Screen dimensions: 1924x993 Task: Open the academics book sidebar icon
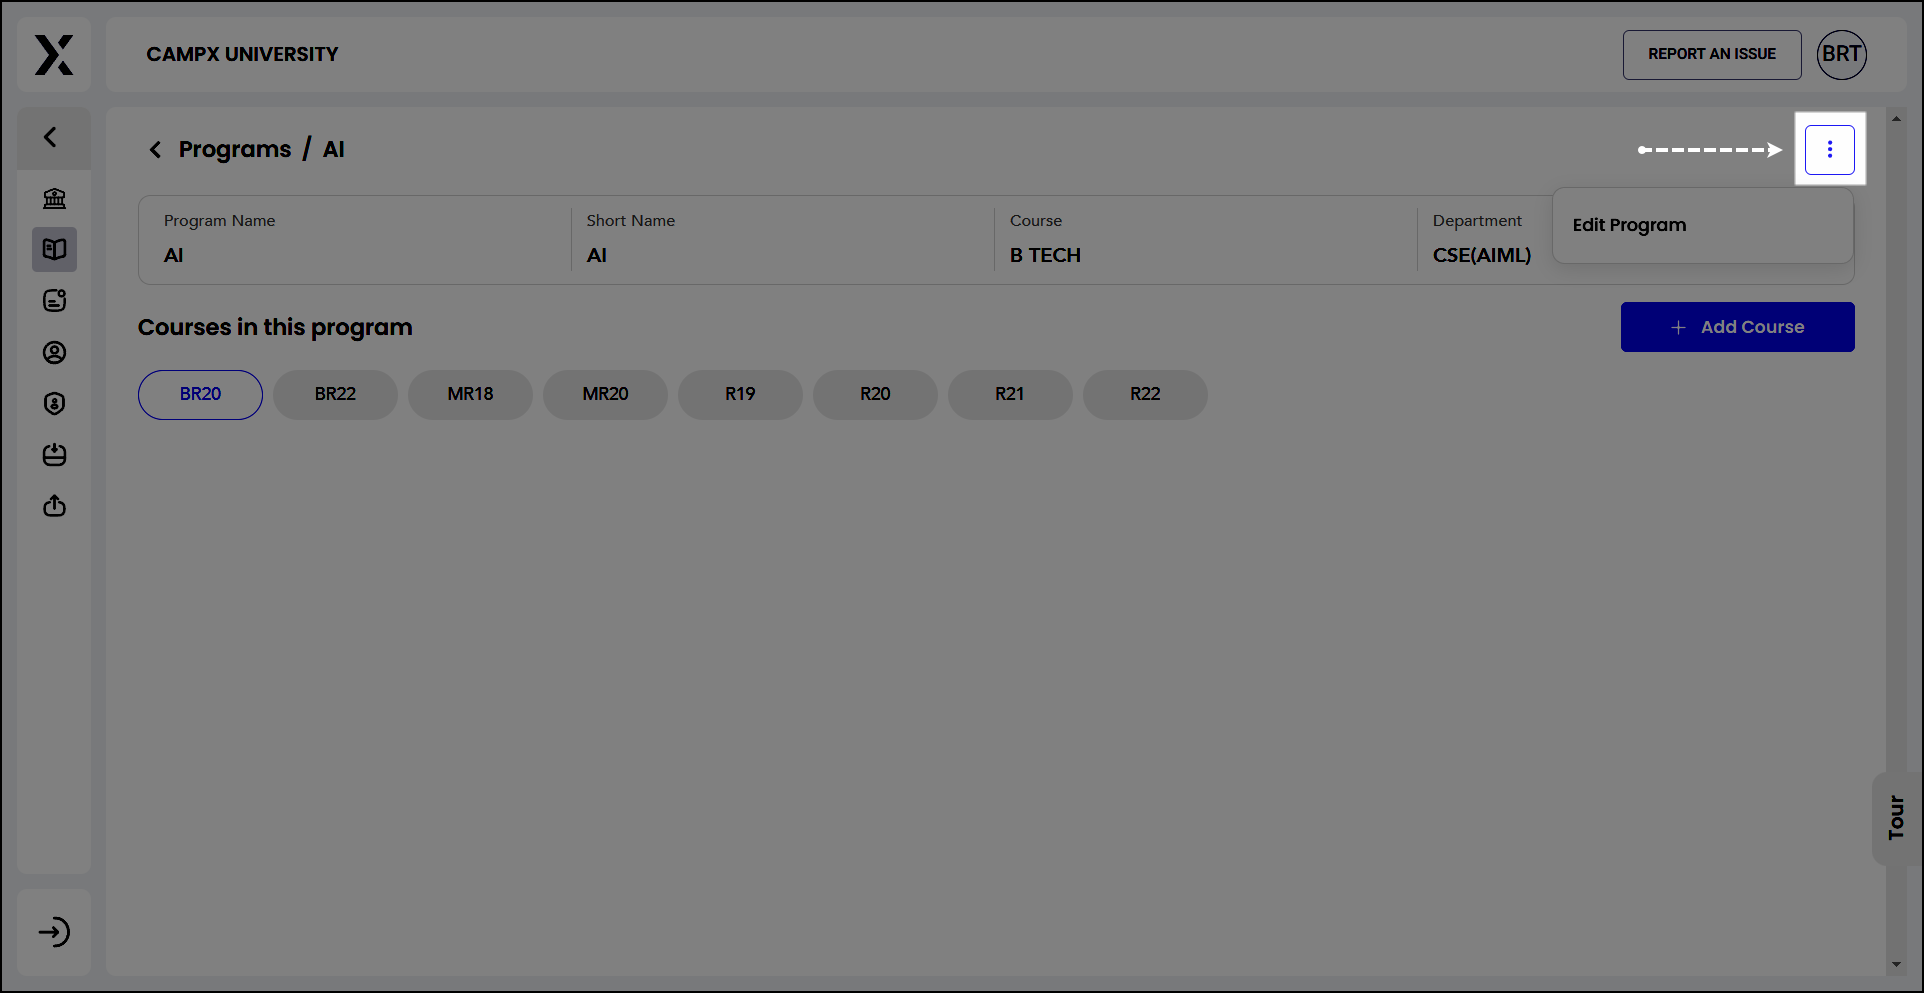coord(54,249)
